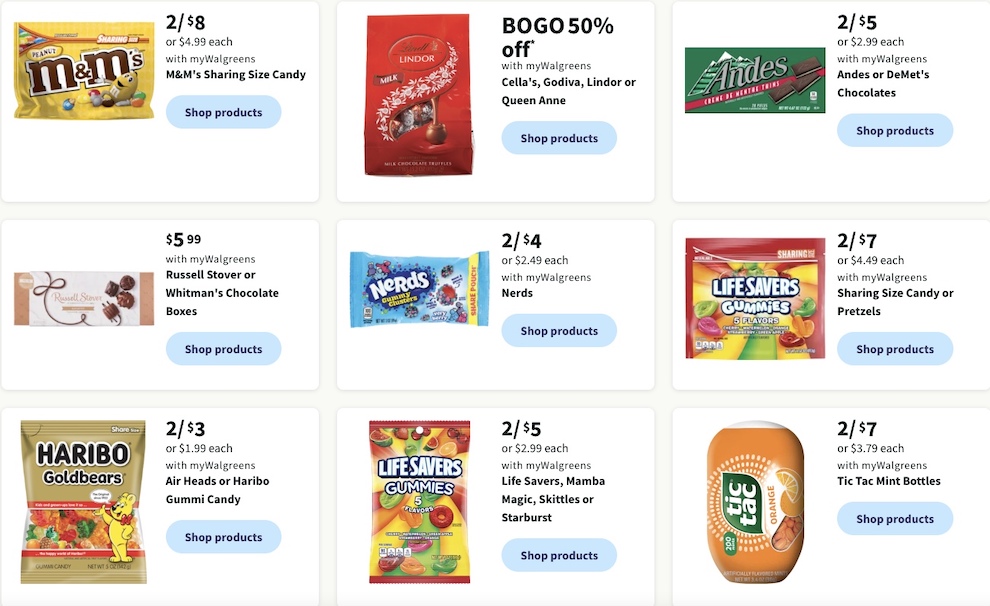Screen dimensions: 990x606
Task: Open the Nerds Gummy Clusters image
Action: point(420,289)
